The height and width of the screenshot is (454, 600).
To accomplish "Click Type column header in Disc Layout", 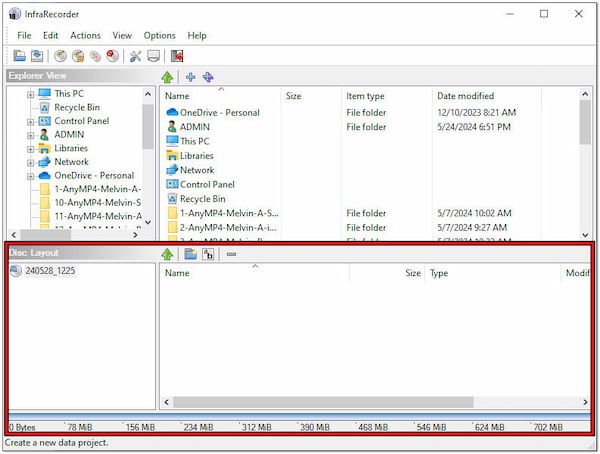I will (492, 273).
